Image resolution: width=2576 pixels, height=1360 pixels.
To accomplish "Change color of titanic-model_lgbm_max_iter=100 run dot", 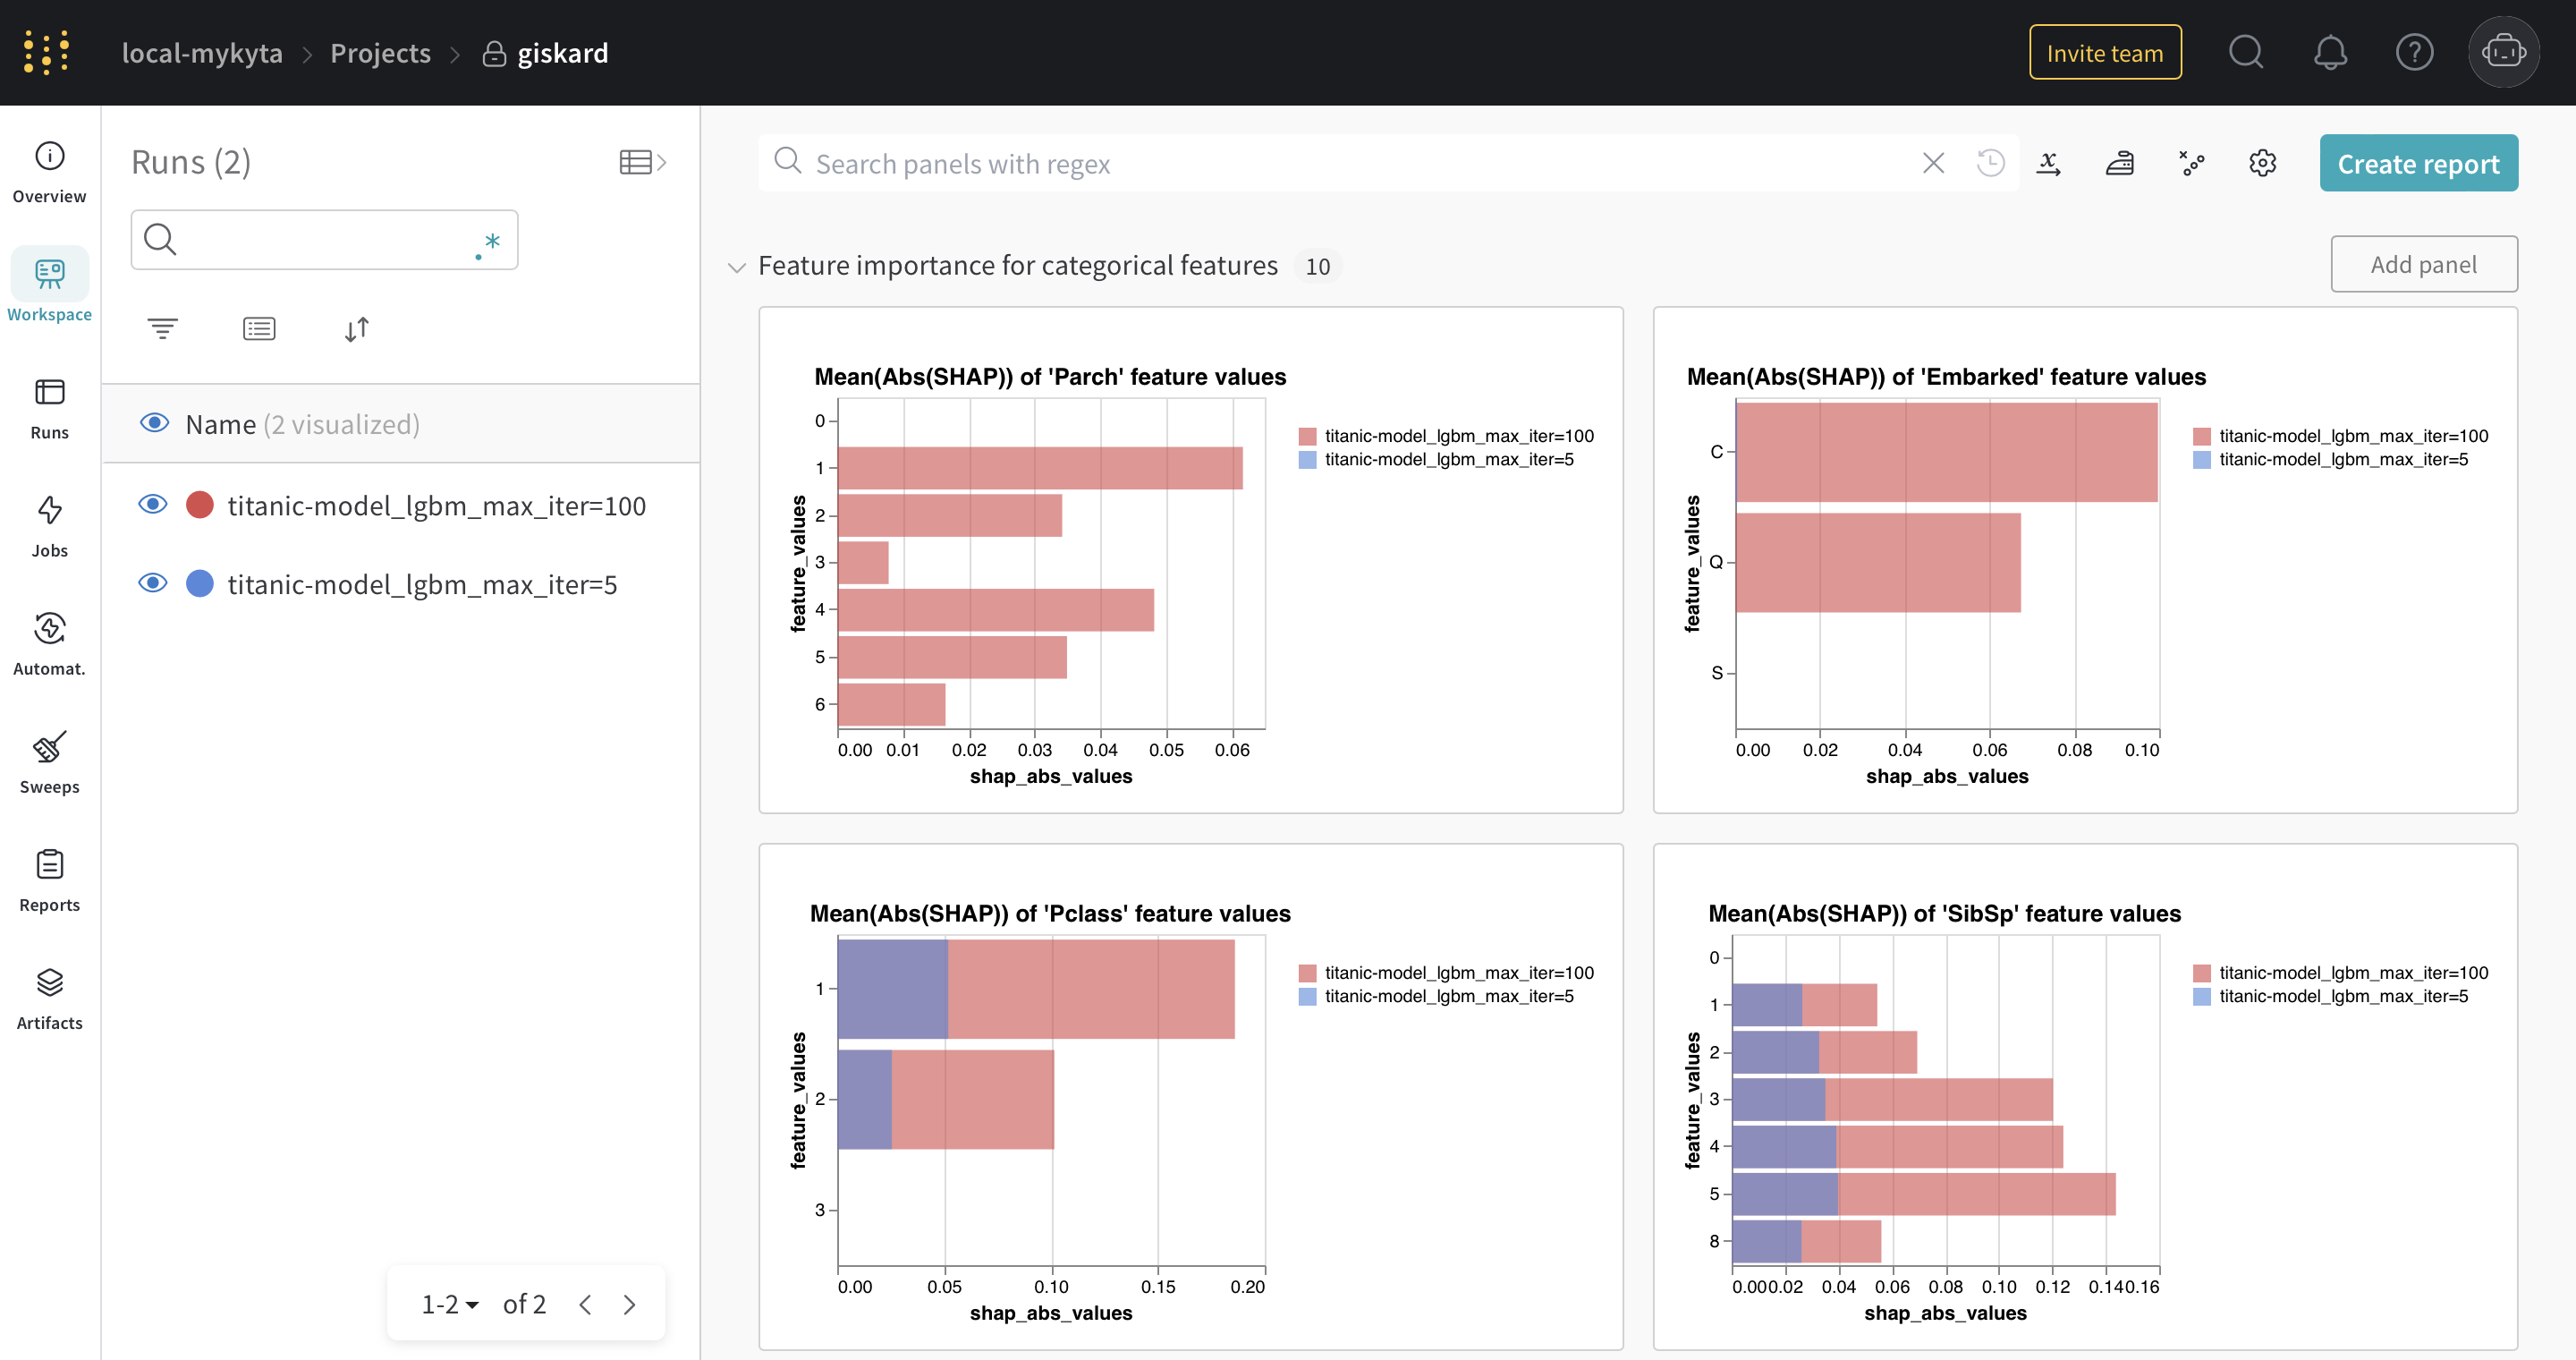I will point(200,504).
